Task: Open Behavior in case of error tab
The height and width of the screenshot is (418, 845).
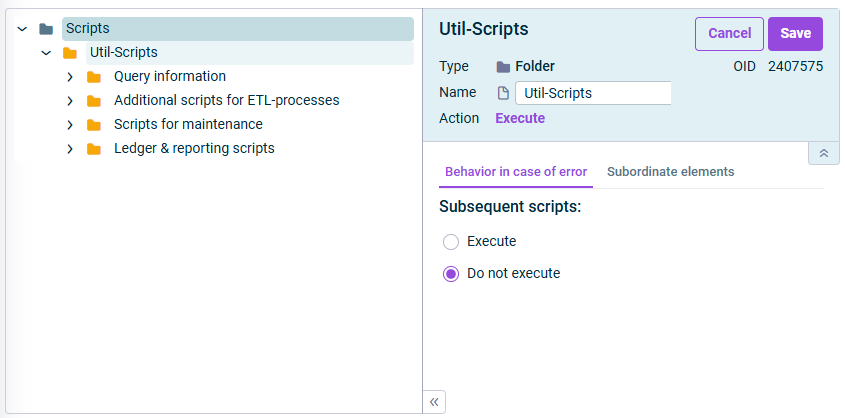Action: tap(516, 172)
